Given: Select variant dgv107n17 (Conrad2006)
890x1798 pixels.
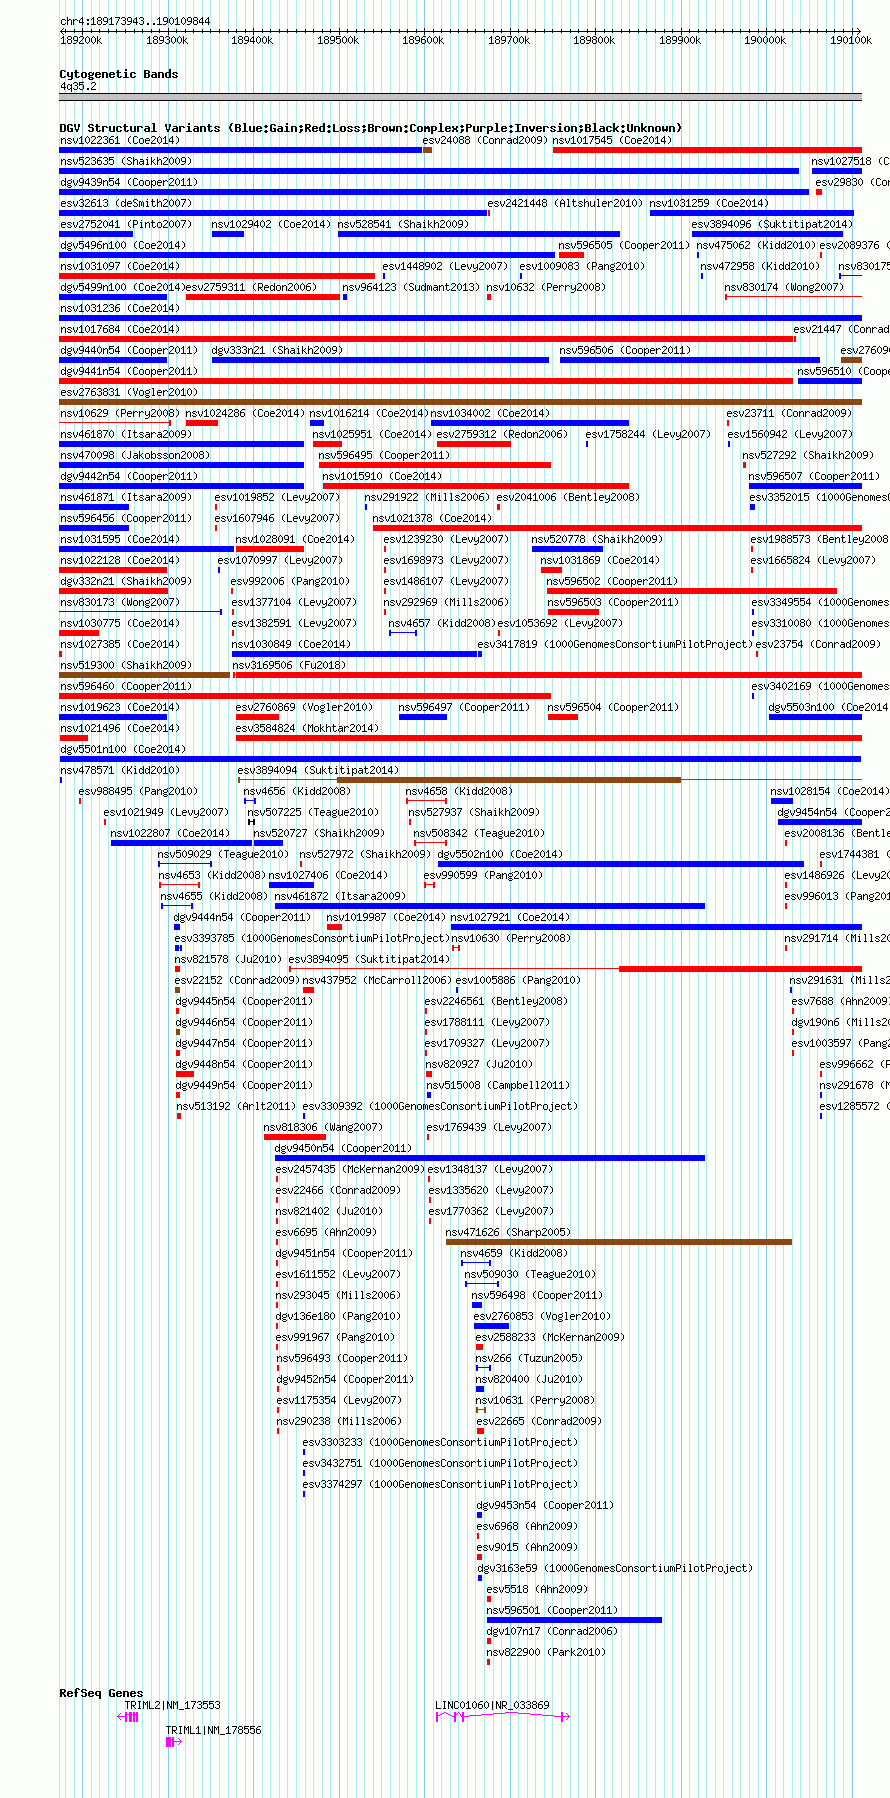Looking at the screenshot, I should tap(552, 1631).
